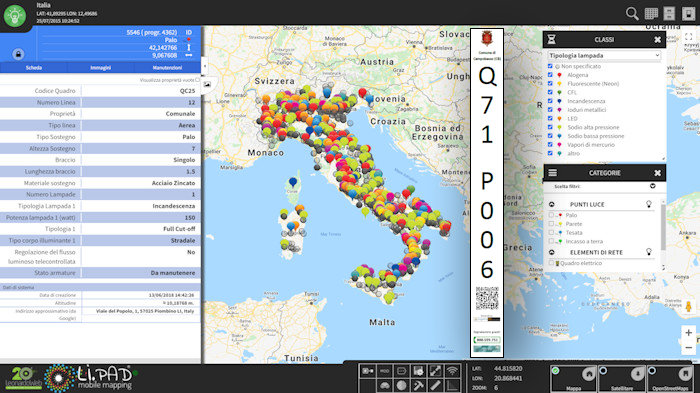Screen dimensions: 700x393
Task: Click the Wi-Fi signal tool icon
Action: 452,371
